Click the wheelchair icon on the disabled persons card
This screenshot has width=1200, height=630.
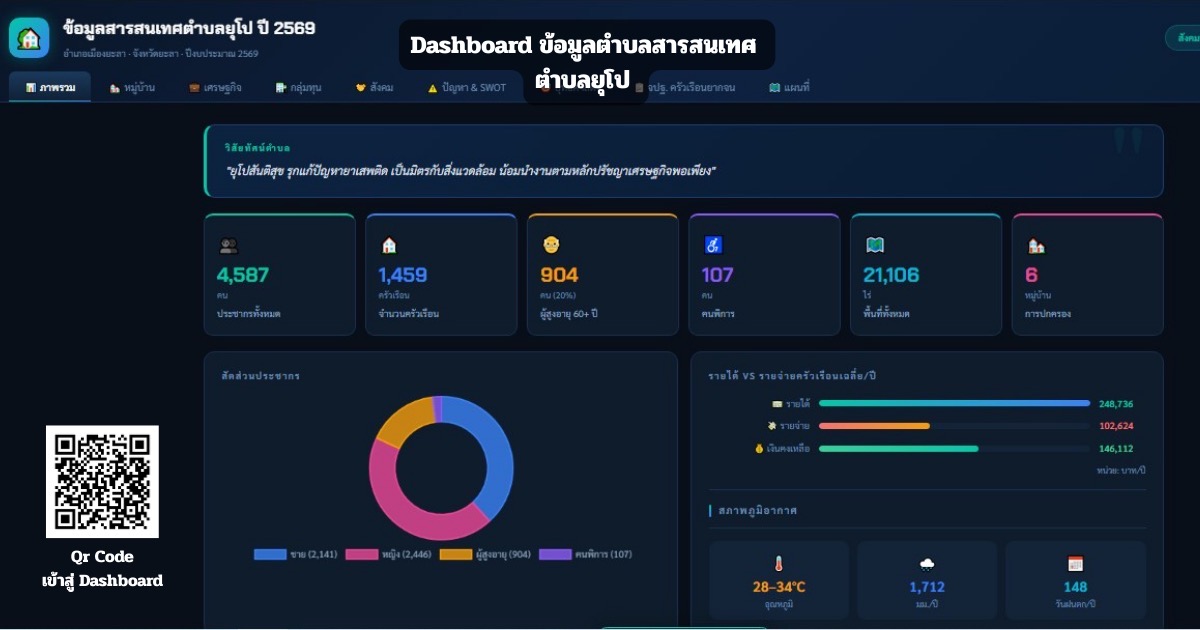pyautogui.click(x=713, y=244)
